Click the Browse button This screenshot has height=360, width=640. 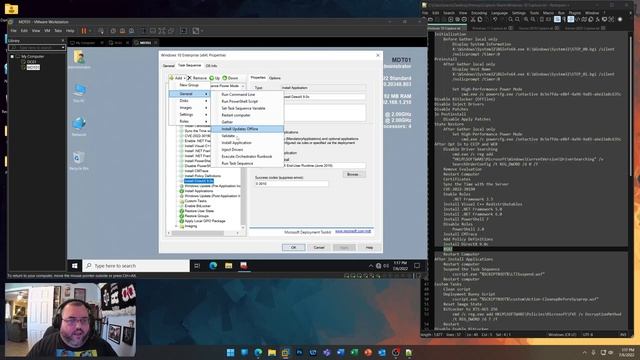[x=353, y=174]
